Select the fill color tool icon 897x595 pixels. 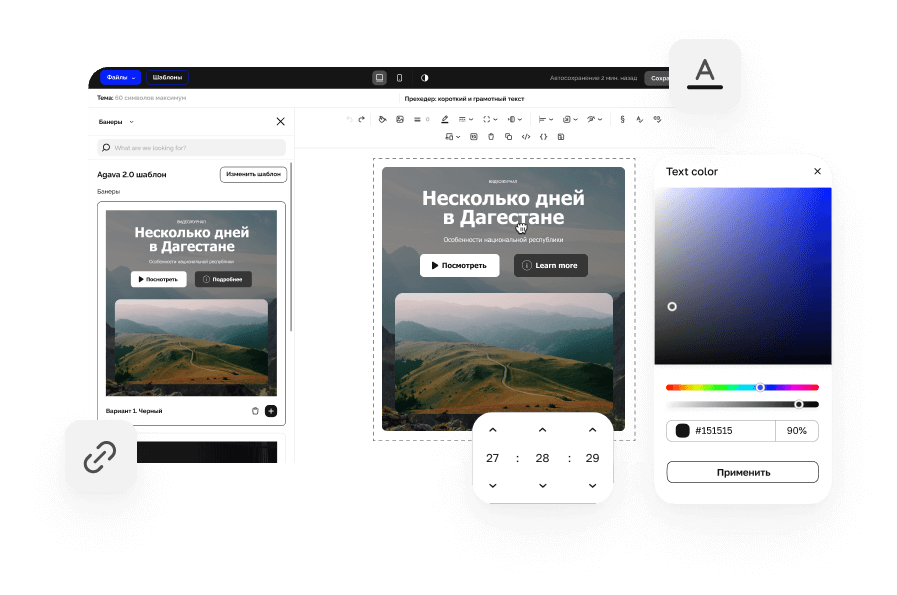coord(382,119)
